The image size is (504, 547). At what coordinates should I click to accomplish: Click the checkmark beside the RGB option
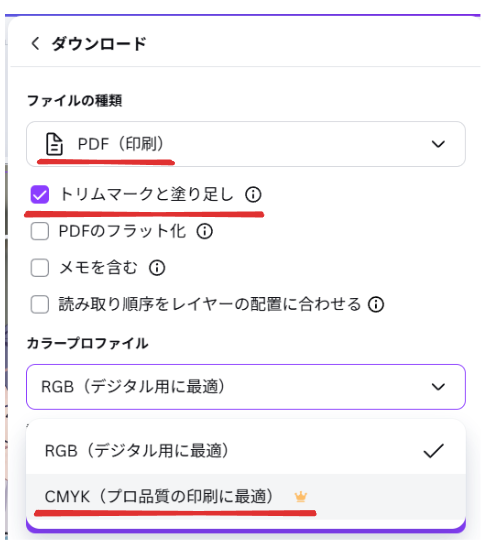[x=433, y=450]
